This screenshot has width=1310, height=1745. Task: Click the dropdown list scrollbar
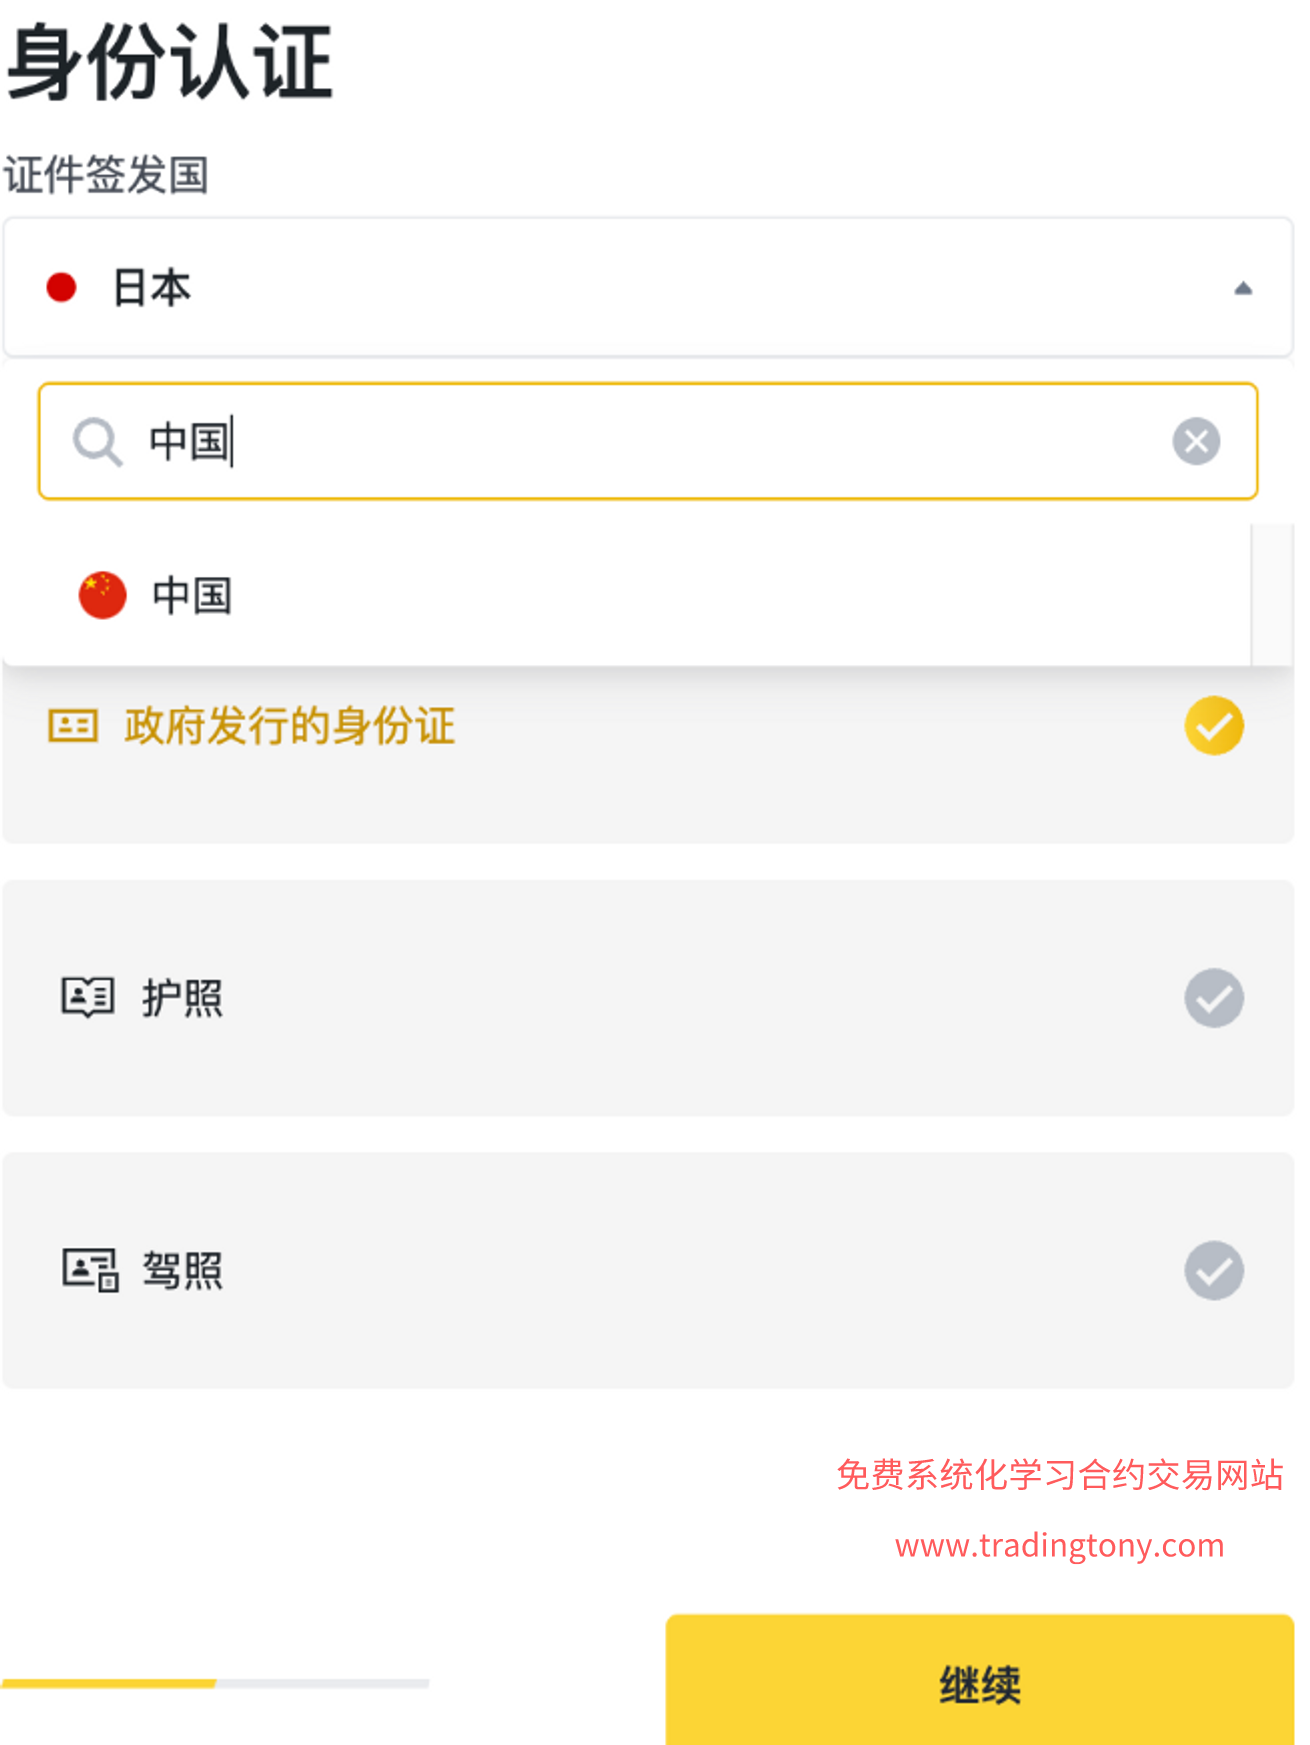pos(1272,595)
